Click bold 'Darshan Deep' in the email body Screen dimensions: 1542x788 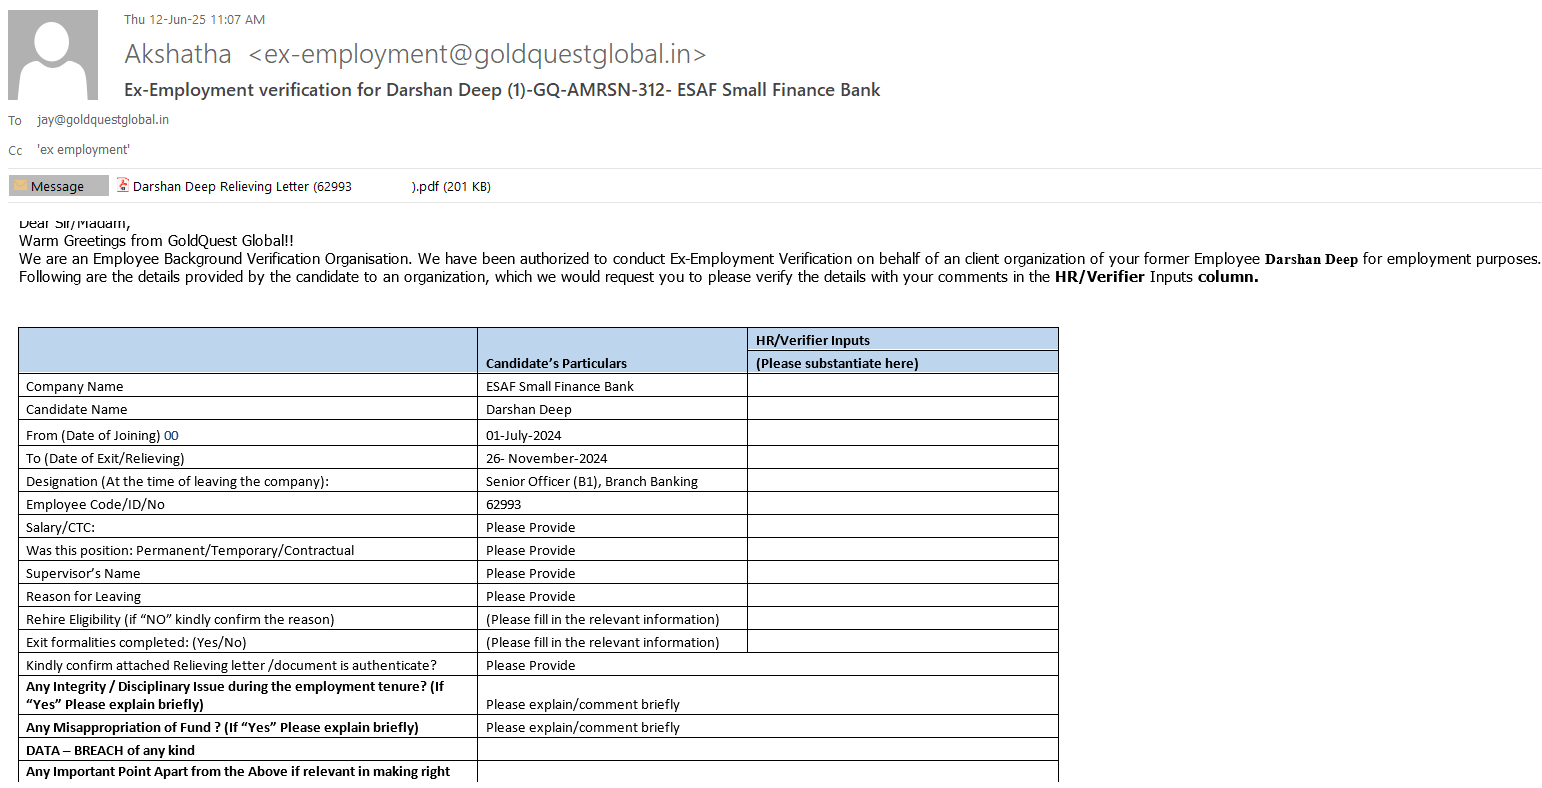(x=1311, y=259)
